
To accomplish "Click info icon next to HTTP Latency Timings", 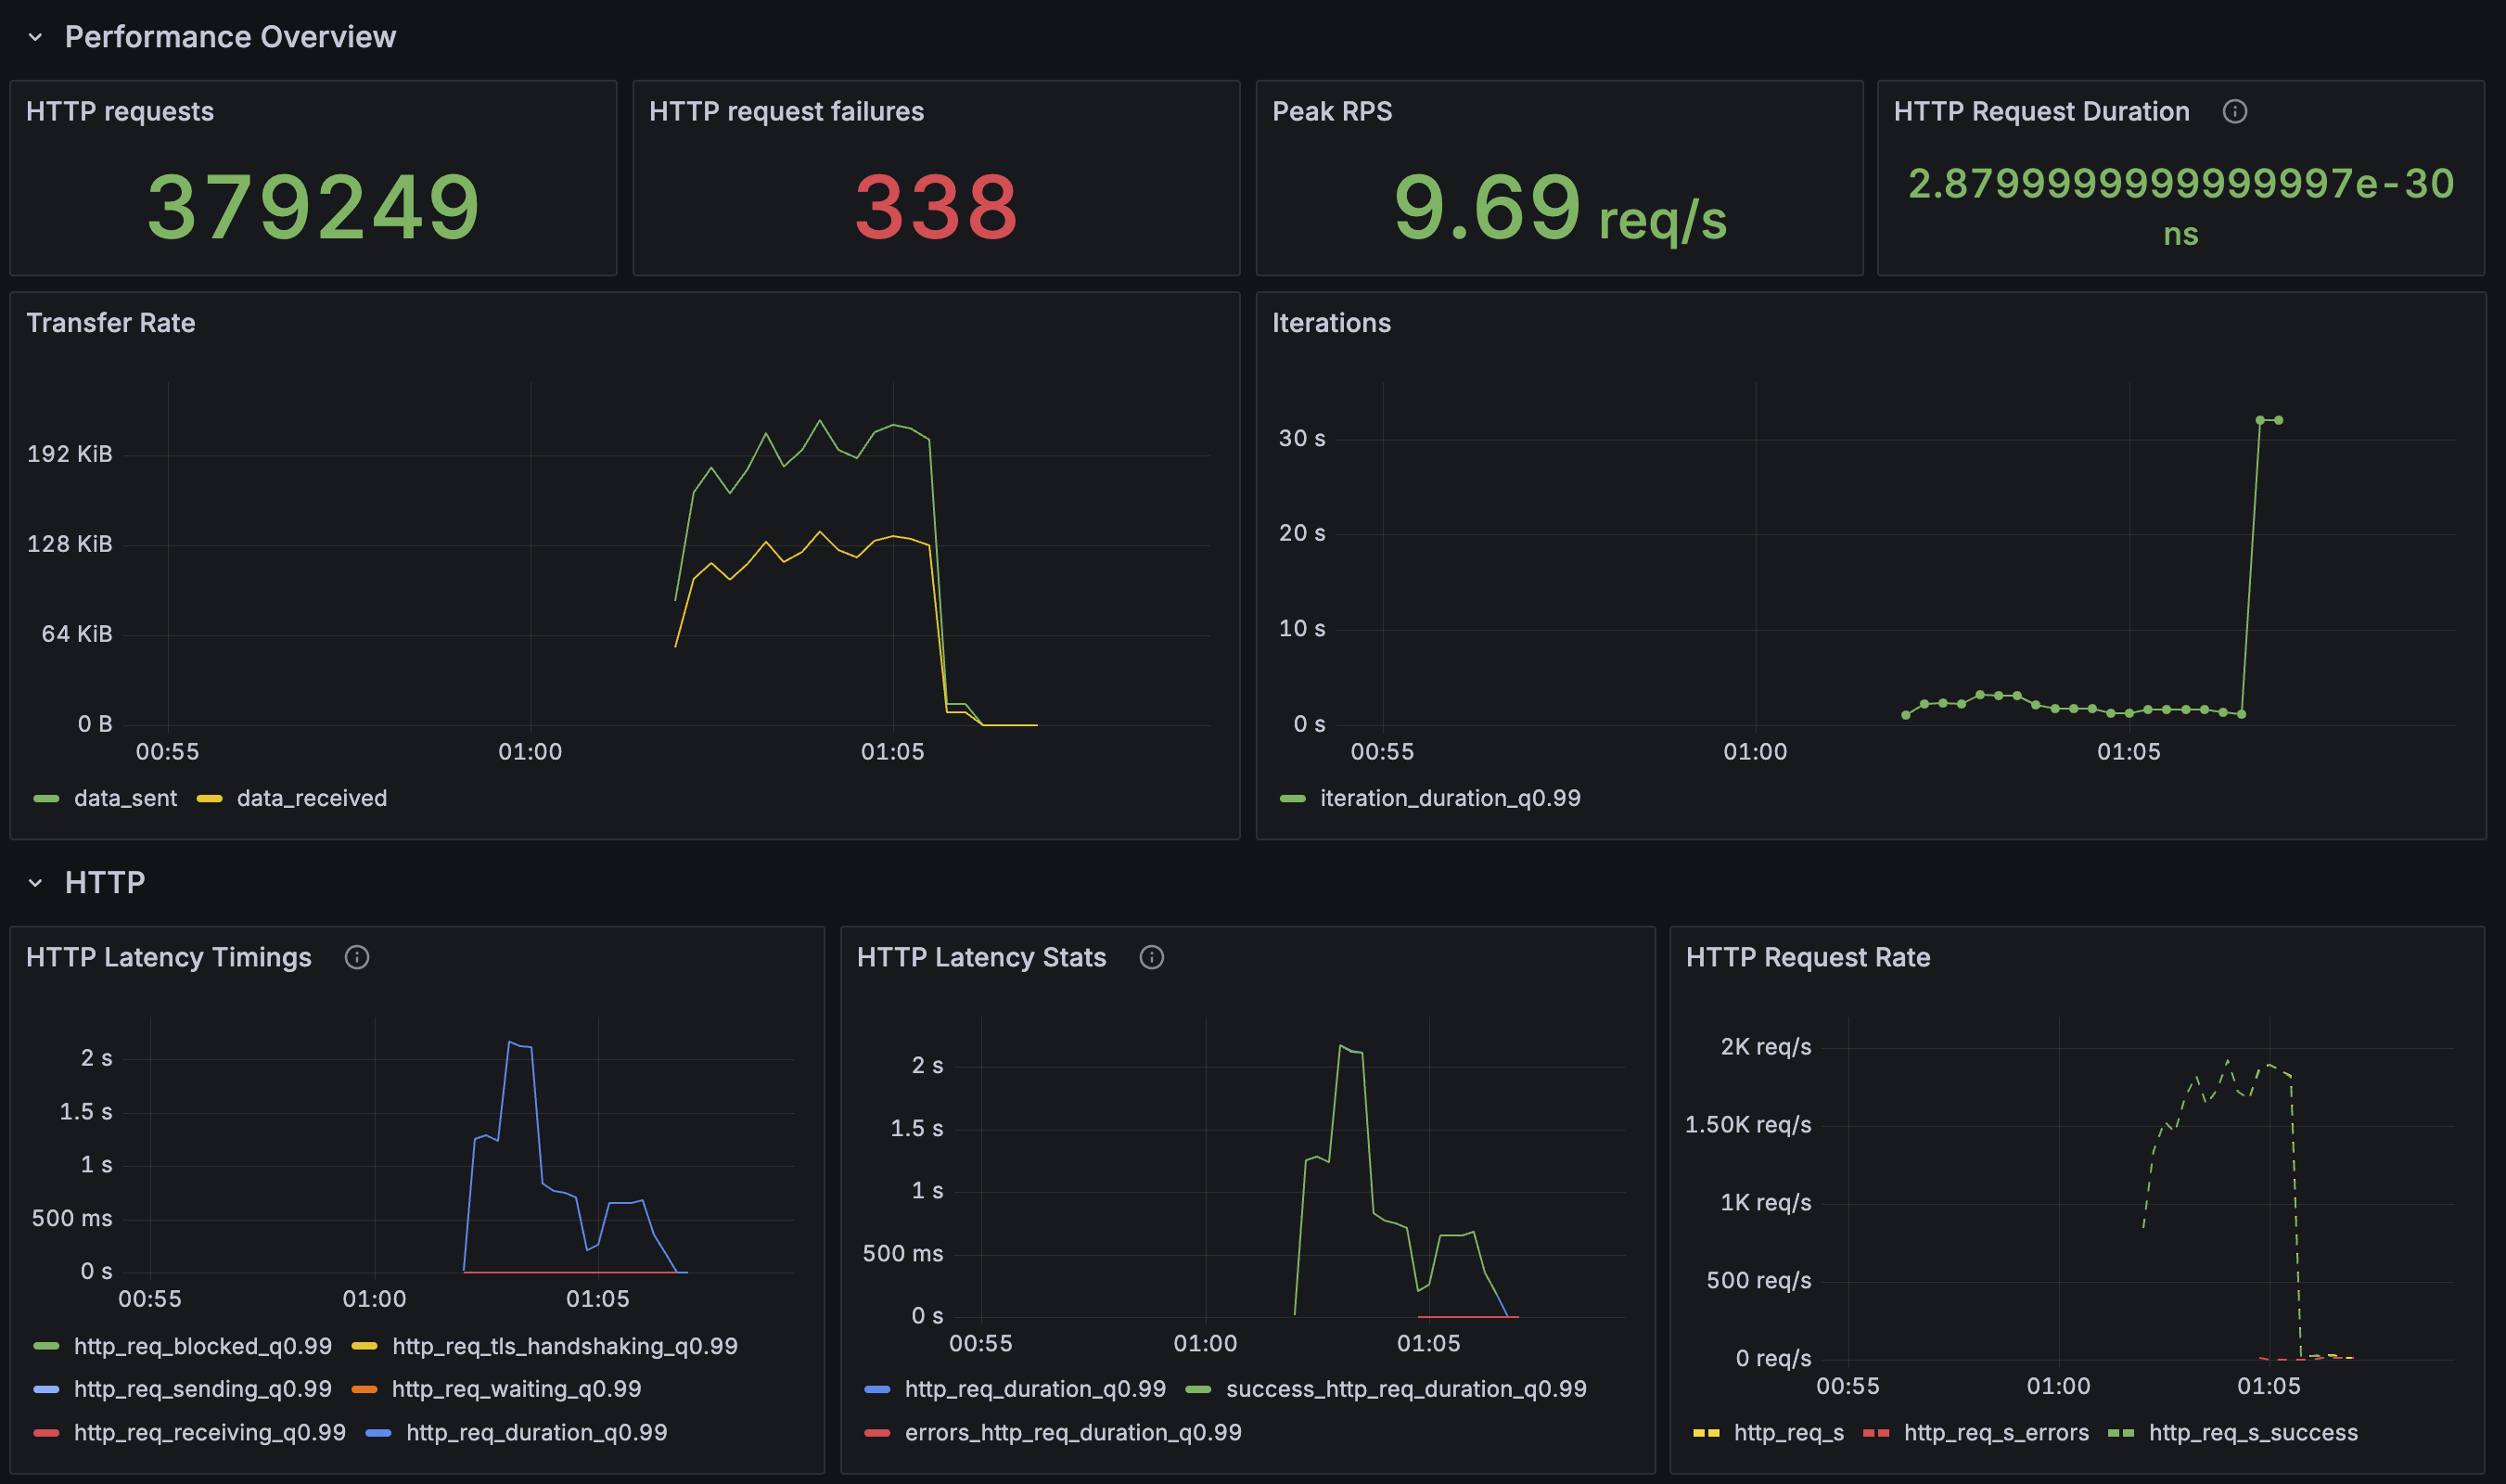I will click(356, 957).
